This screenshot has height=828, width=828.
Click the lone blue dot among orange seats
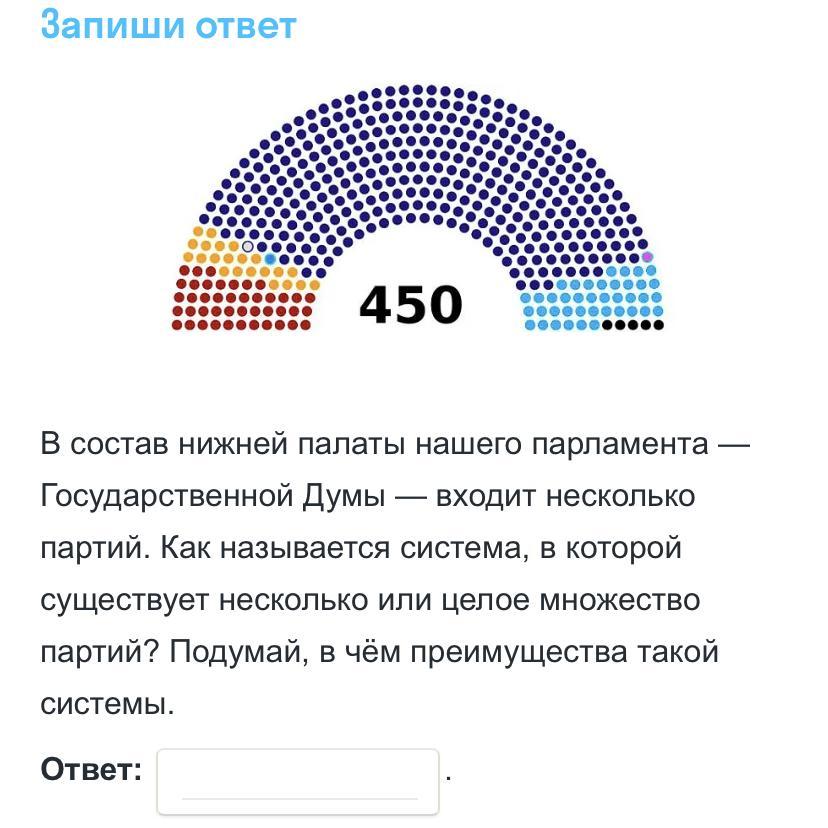tap(270, 259)
